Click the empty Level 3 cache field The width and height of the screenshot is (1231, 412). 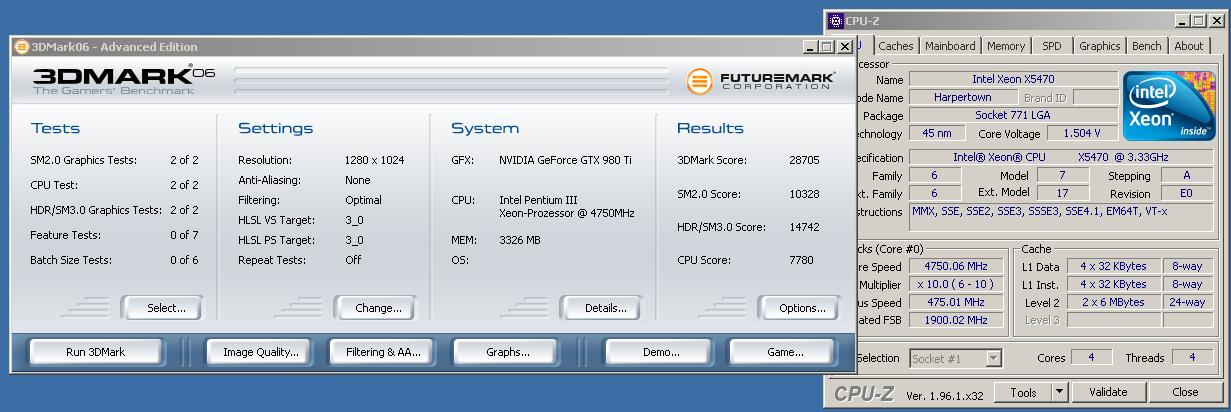click(1112, 320)
